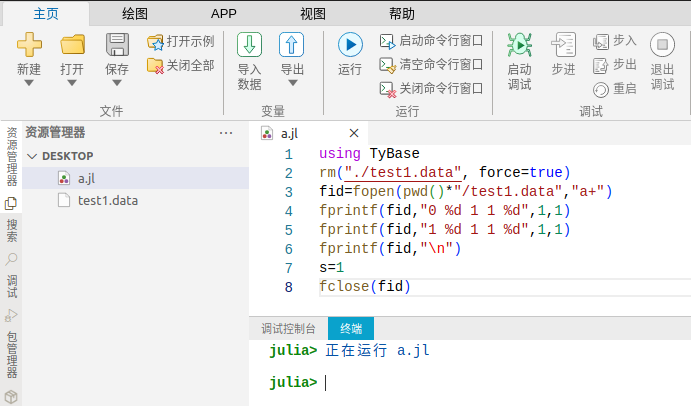Image resolution: width=691 pixels, height=406 pixels.
Task: Click the fclose(fid) code line
Action: point(365,287)
